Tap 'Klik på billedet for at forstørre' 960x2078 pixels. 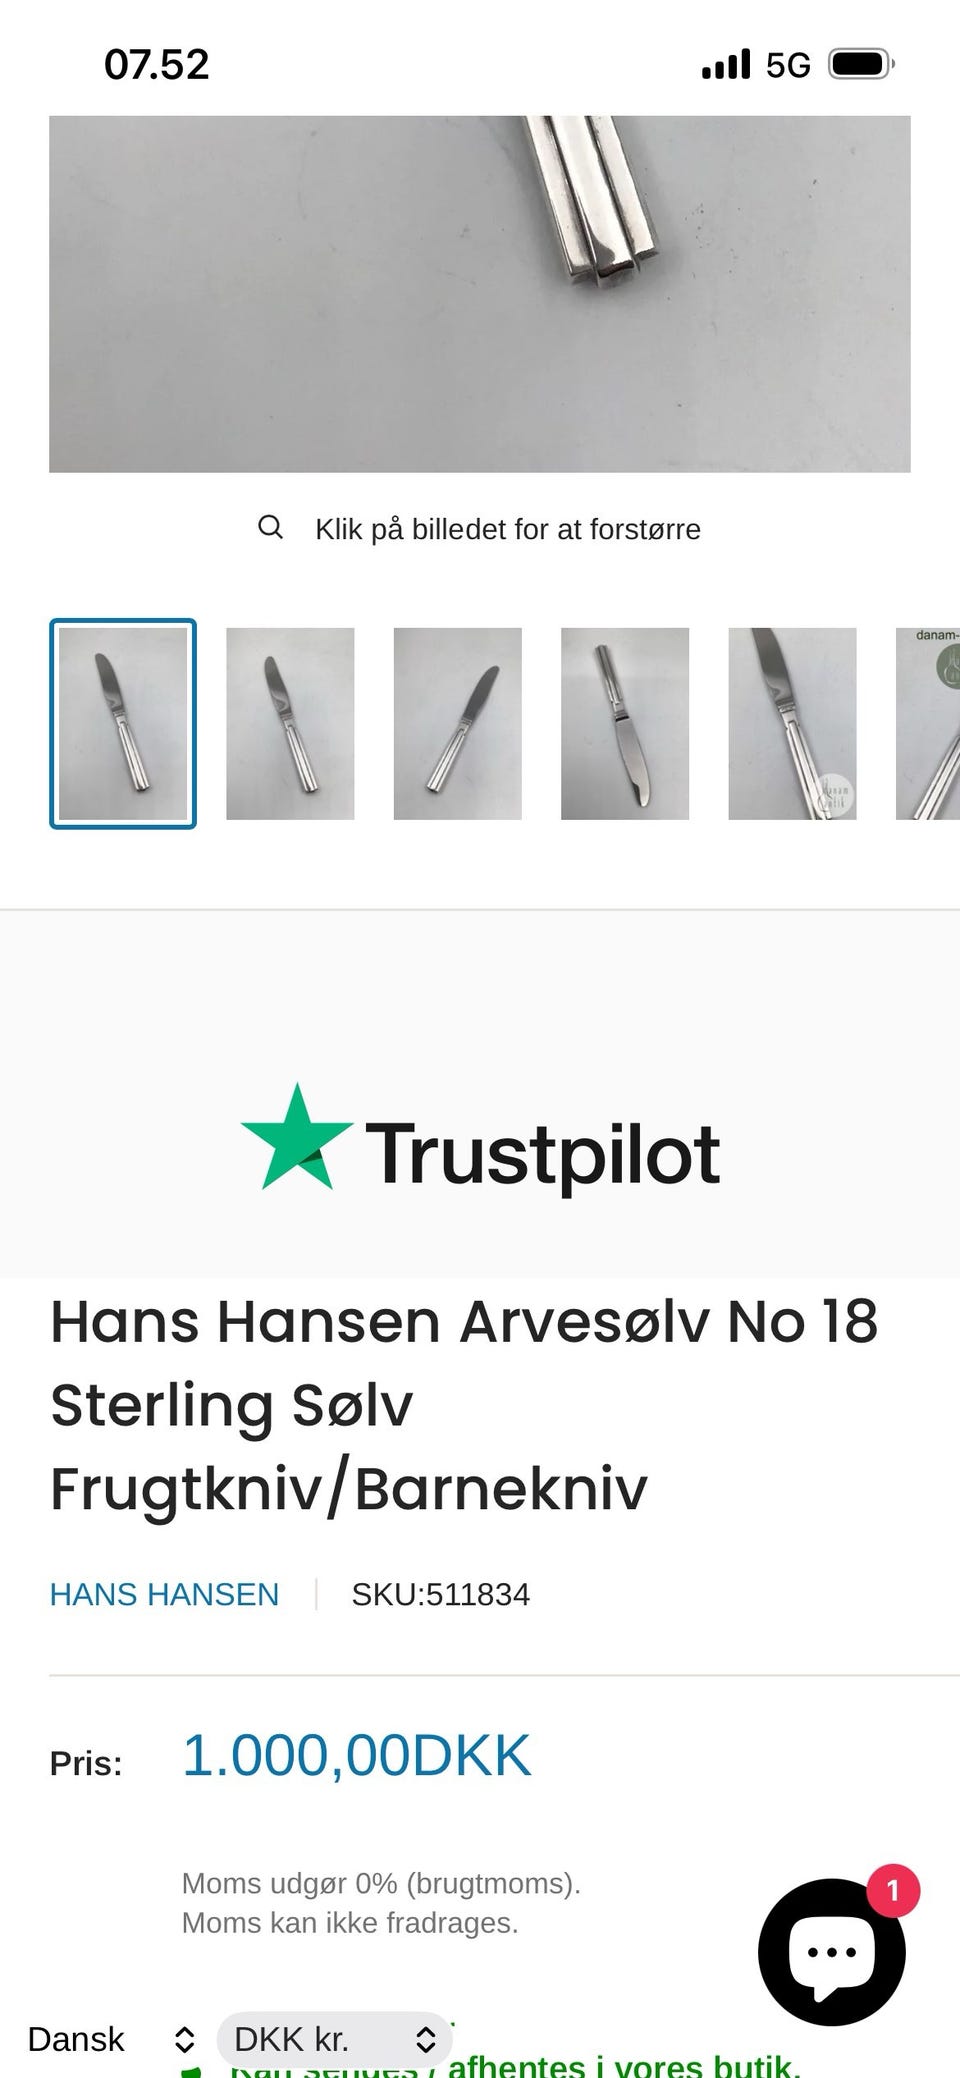(x=508, y=529)
